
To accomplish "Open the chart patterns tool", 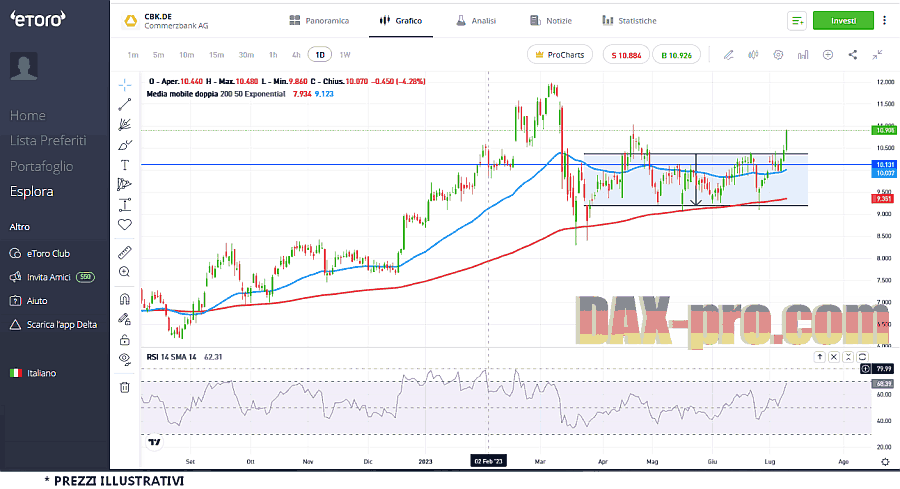I will 125,184.
